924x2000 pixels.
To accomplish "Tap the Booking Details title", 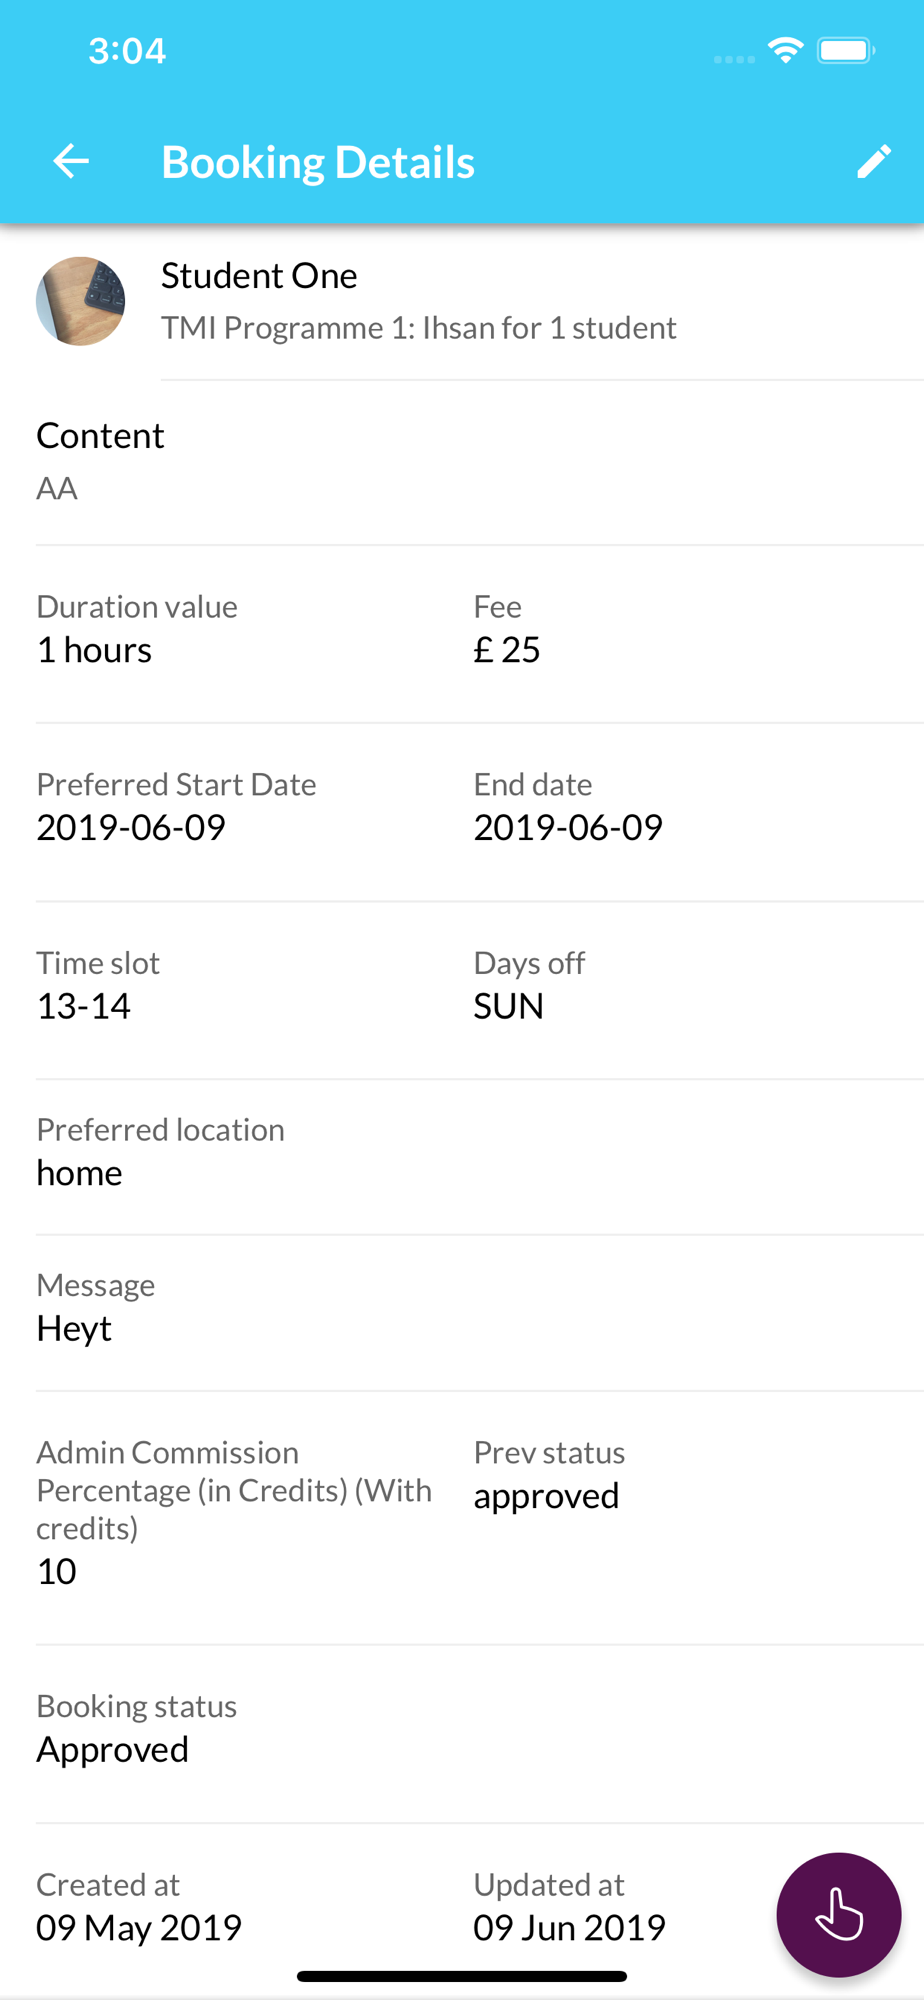I will pos(318,162).
